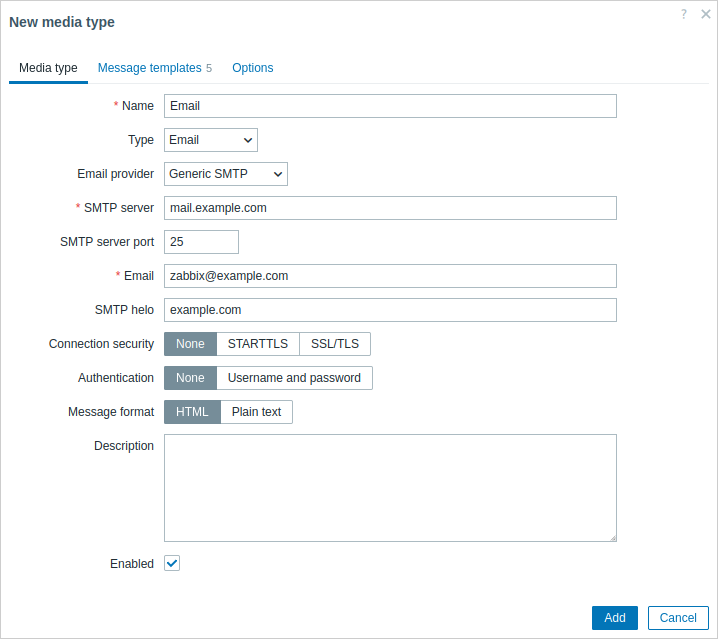Open the Options tab
This screenshot has height=639, width=718.
tap(252, 68)
